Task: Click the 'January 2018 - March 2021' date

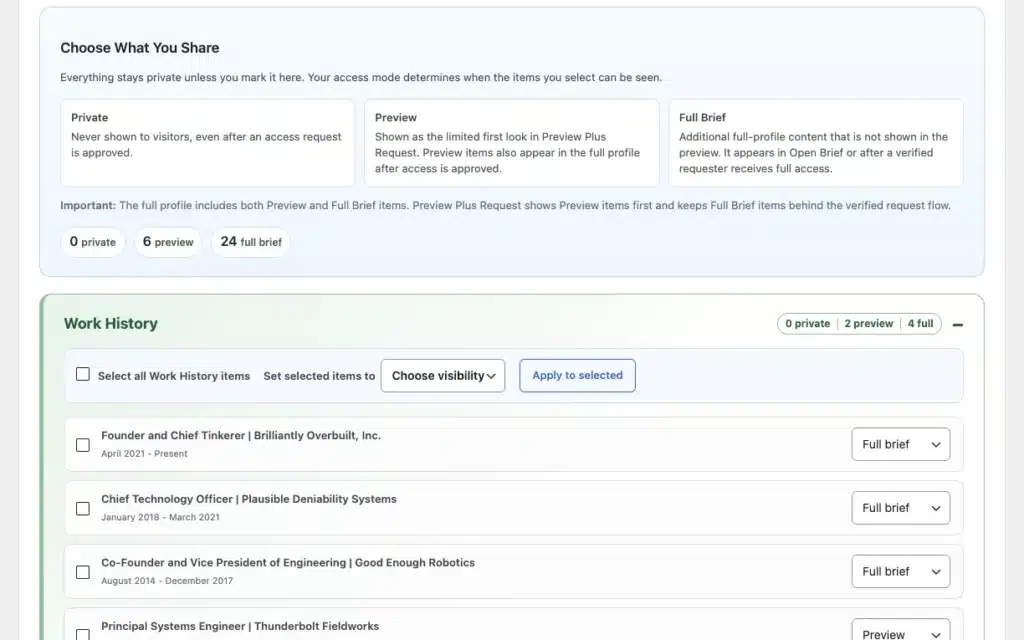Action: click(x=161, y=517)
